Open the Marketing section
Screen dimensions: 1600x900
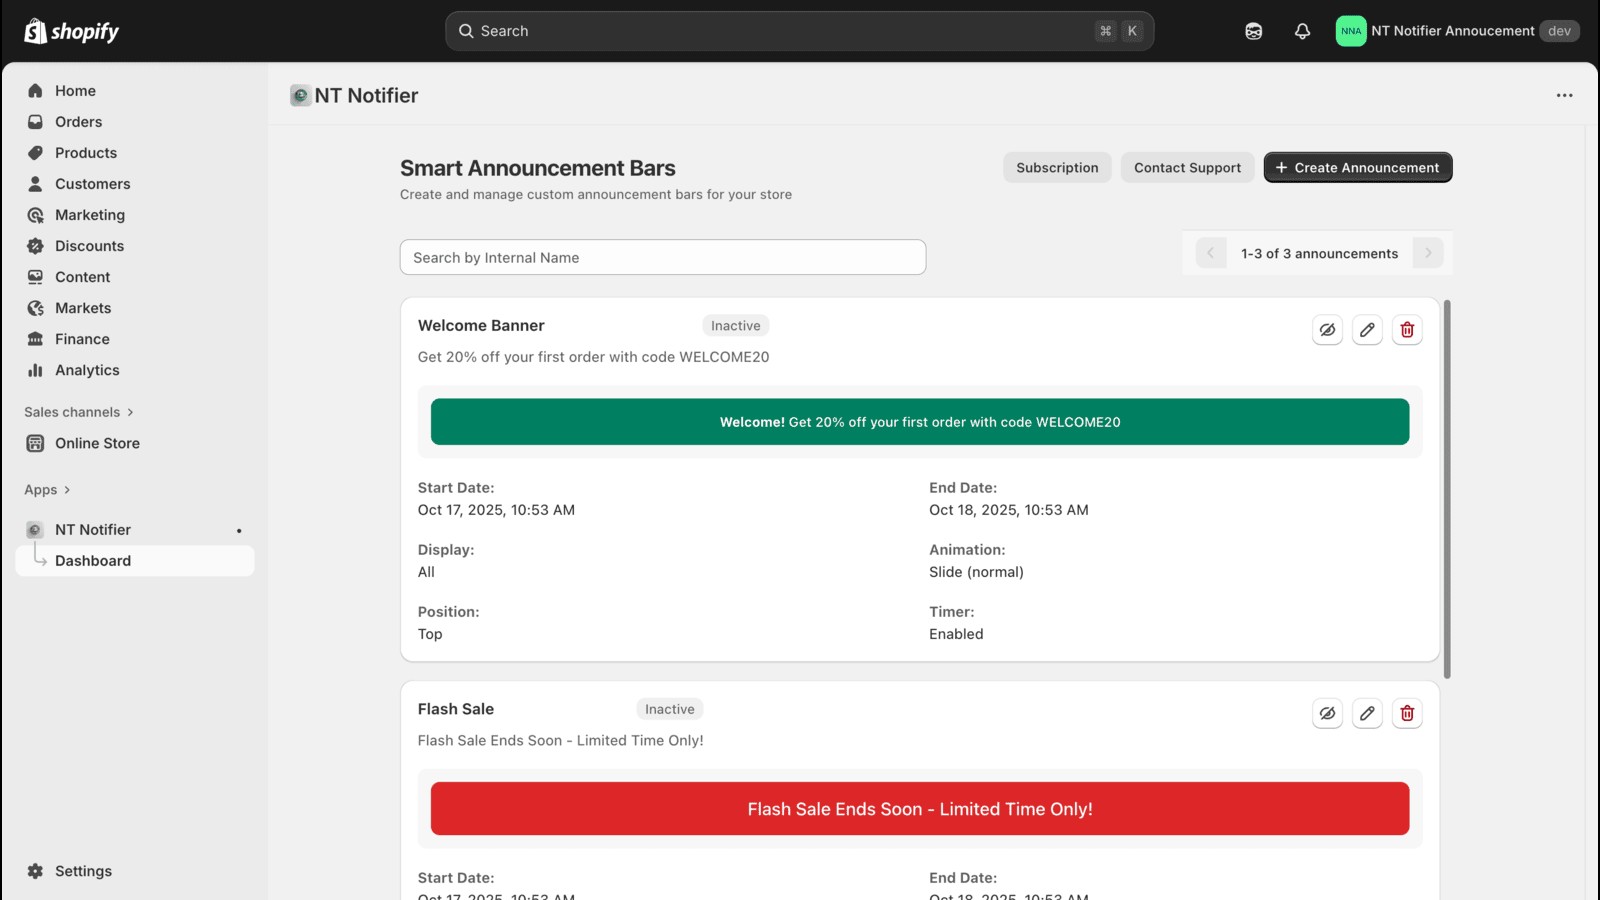pyautogui.click(x=89, y=214)
